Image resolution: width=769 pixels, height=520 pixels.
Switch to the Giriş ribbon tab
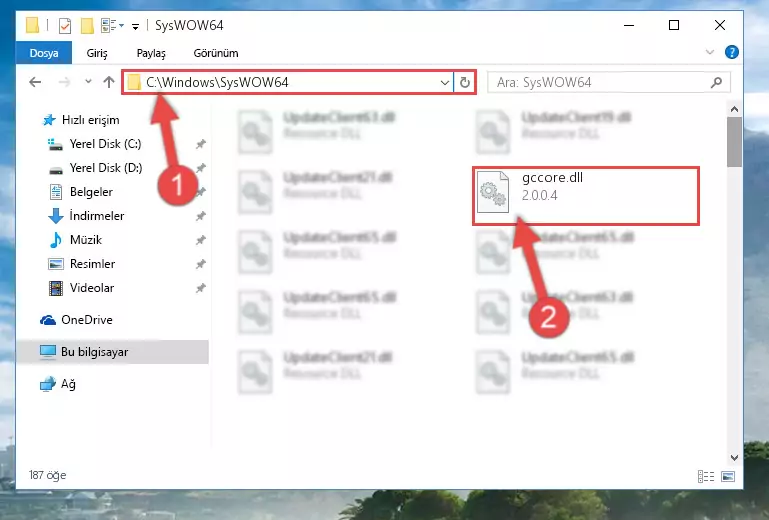[x=97, y=53]
